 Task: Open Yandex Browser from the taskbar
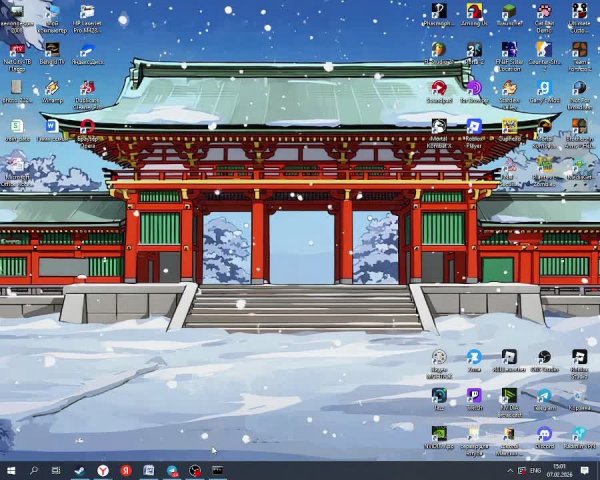[103, 470]
